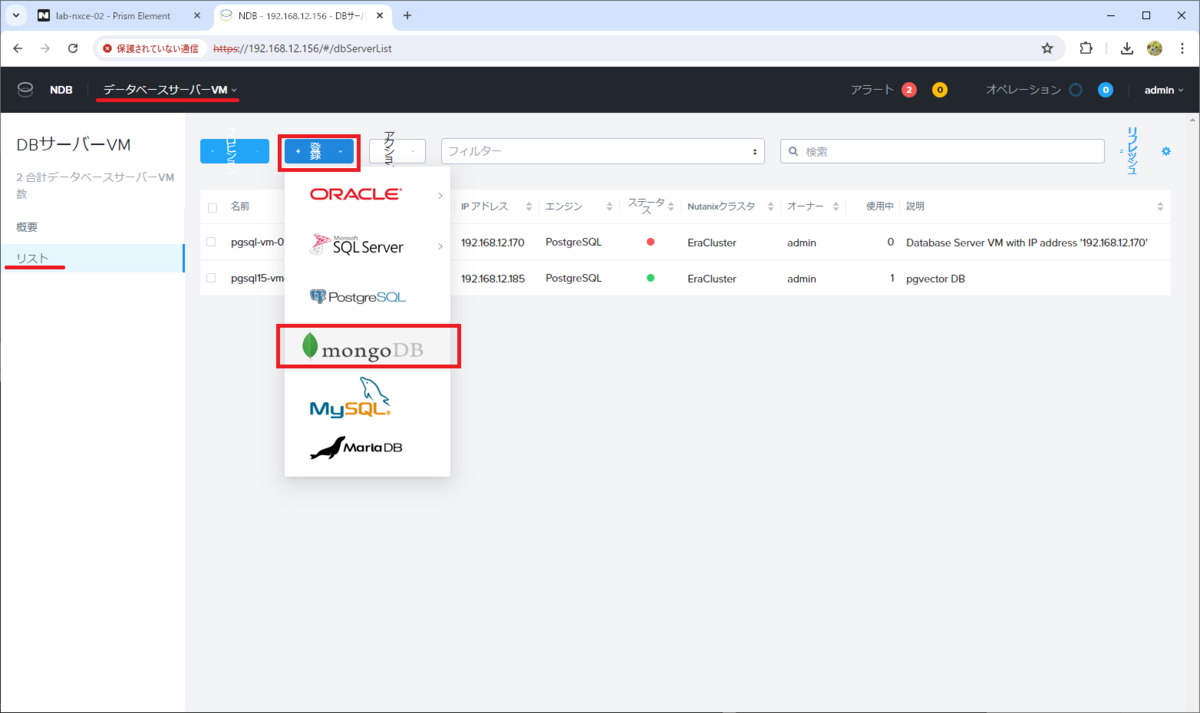Click the browser forward arrow

pyautogui.click(x=46, y=48)
